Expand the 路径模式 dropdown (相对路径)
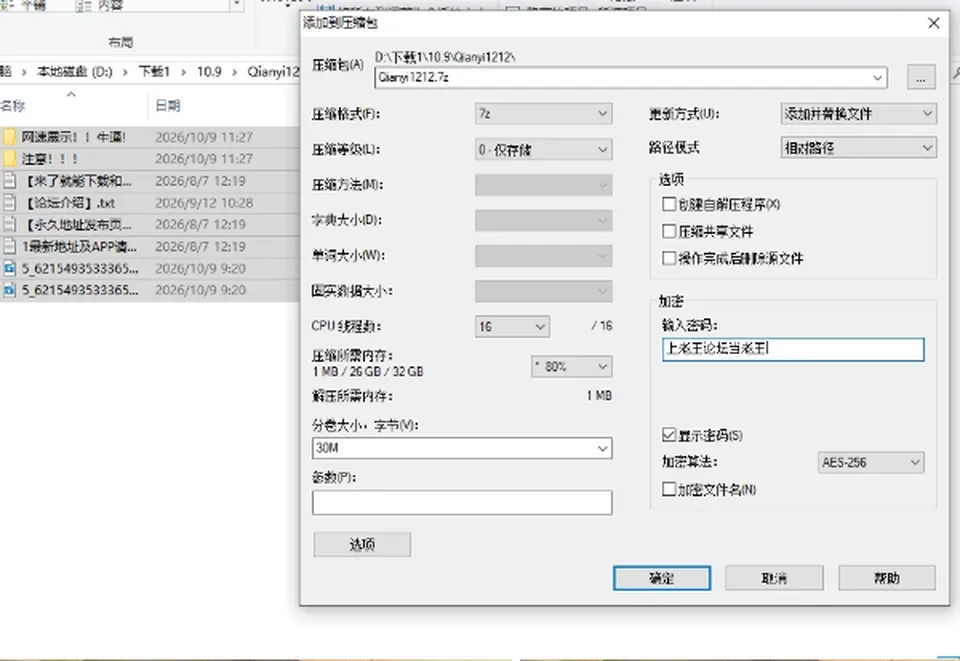Image resolution: width=960 pixels, height=661 pixels. 858,148
